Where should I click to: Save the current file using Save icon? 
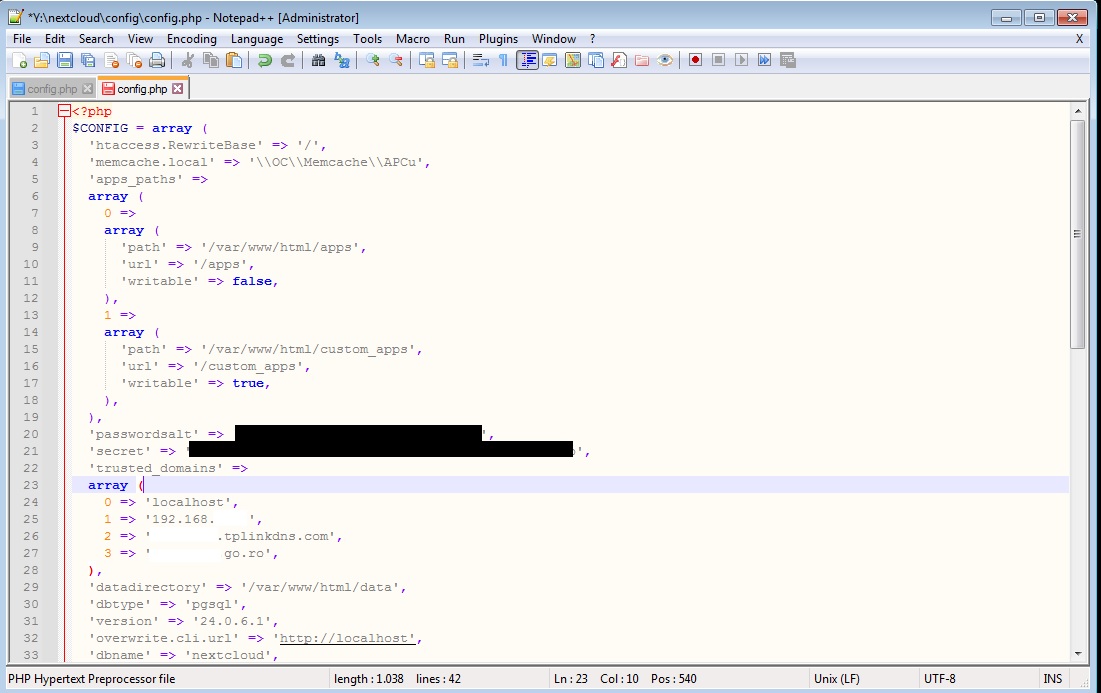pyautogui.click(x=65, y=60)
